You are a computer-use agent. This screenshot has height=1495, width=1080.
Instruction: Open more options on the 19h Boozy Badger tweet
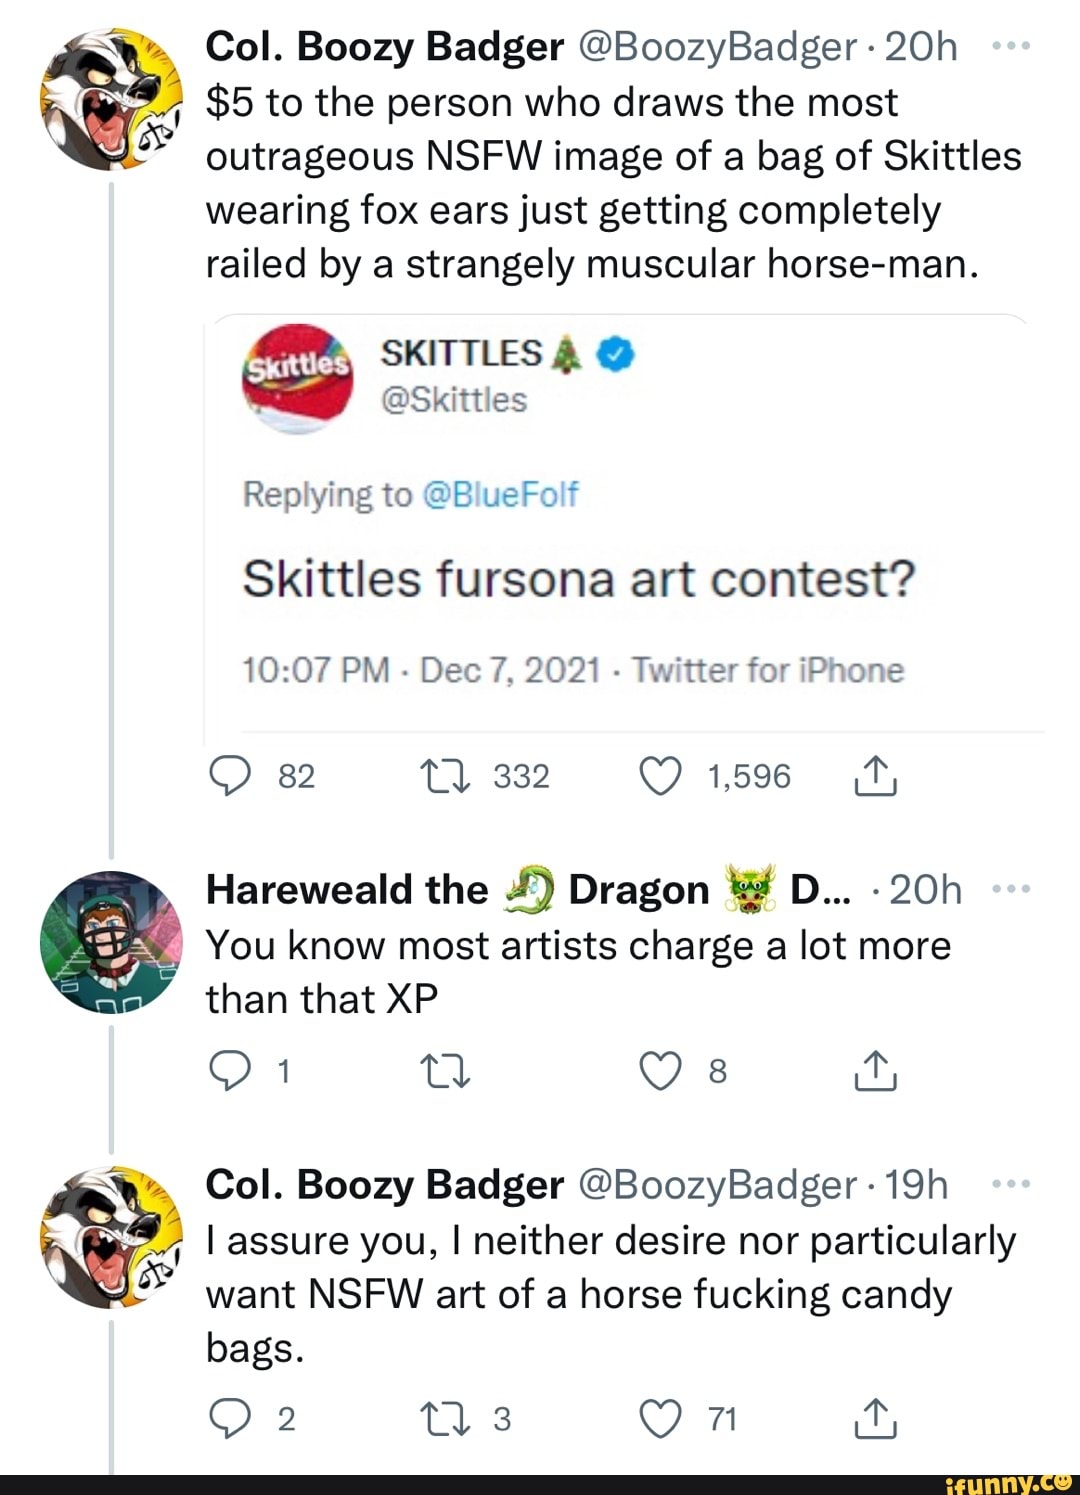pyautogui.click(x=1010, y=1185)
